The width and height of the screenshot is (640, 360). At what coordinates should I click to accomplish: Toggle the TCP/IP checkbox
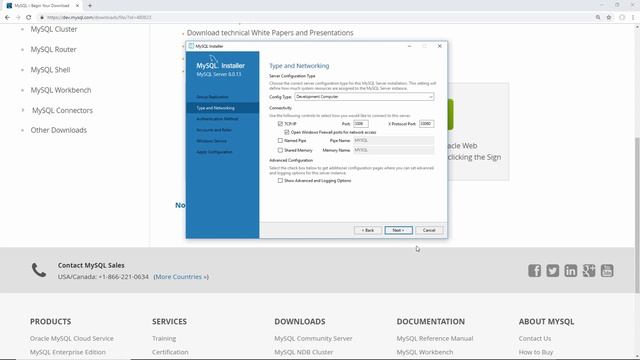click(x=280, y=124)
